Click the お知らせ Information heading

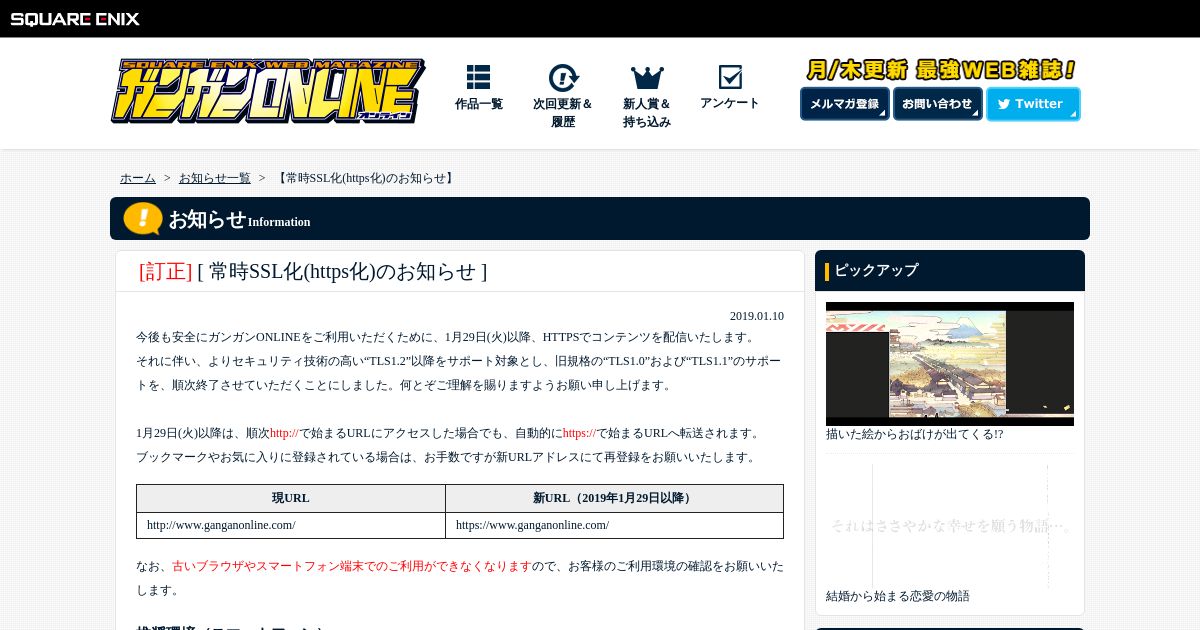point(239,219)
